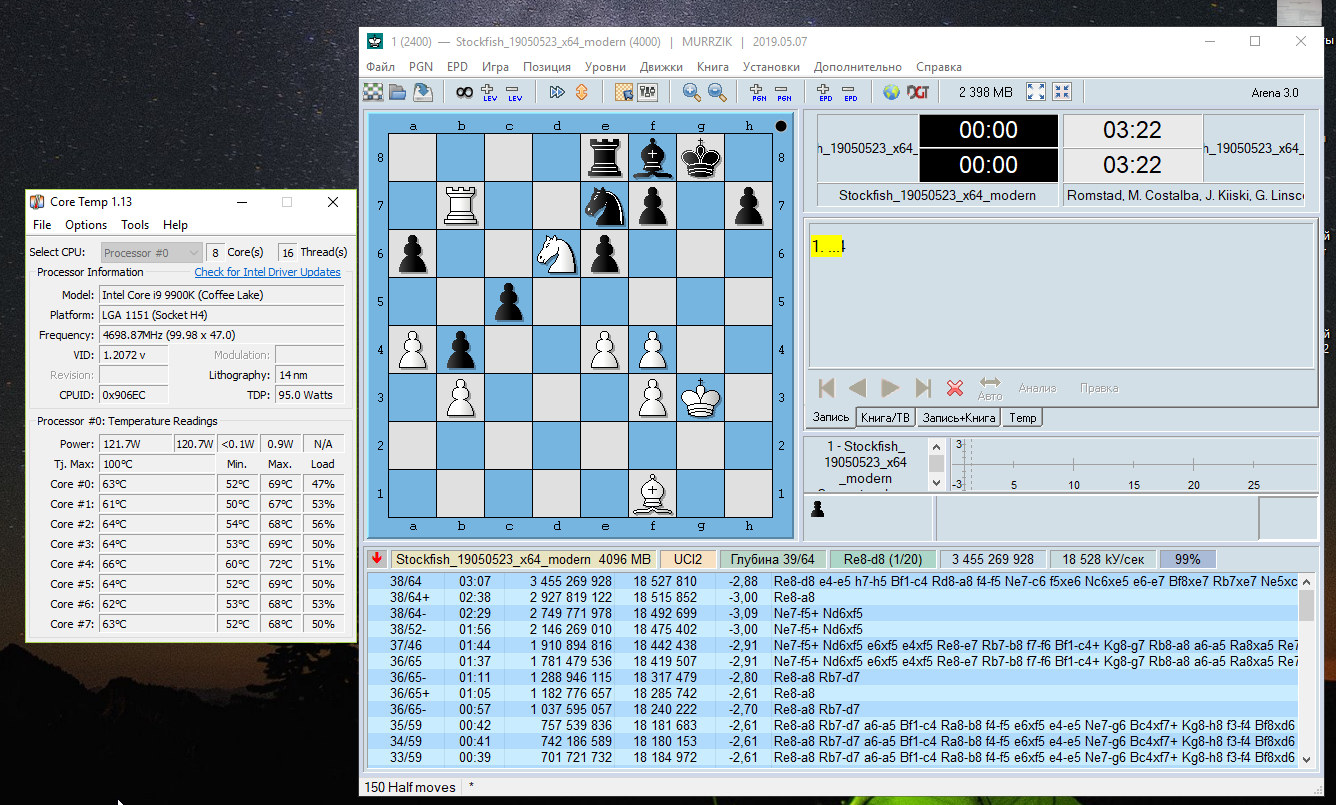Click the Re8-d8 (1/20) current move field
The height and width of the screenshot is (805, 1336).
coord(883,559)
